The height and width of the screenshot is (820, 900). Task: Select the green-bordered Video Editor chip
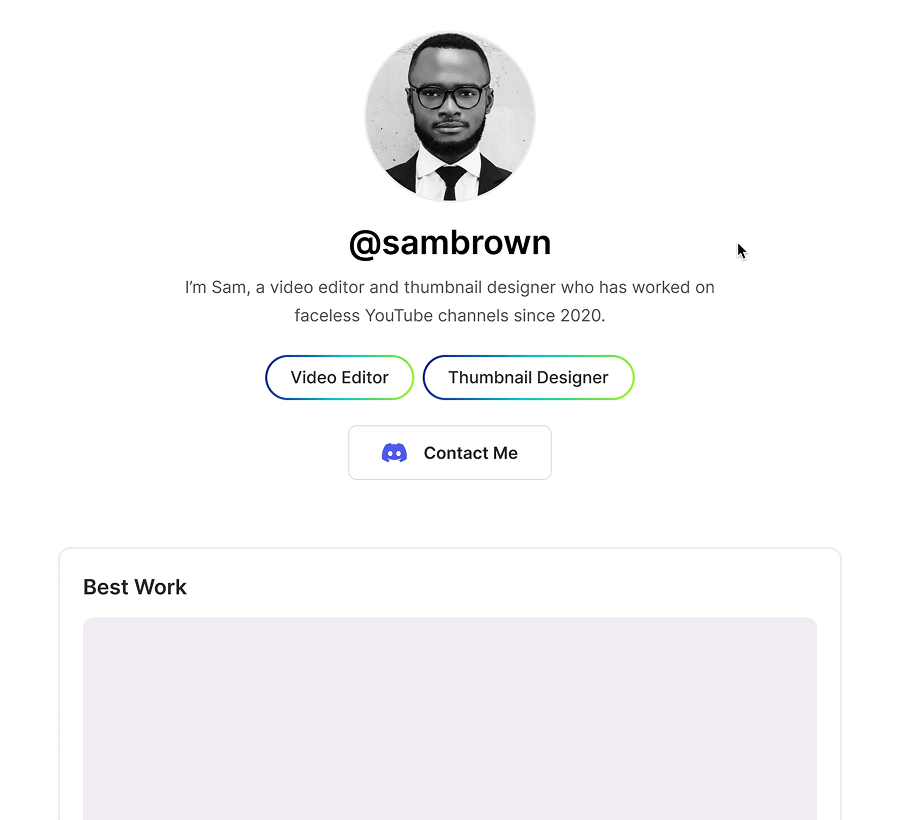click(339, 377)
